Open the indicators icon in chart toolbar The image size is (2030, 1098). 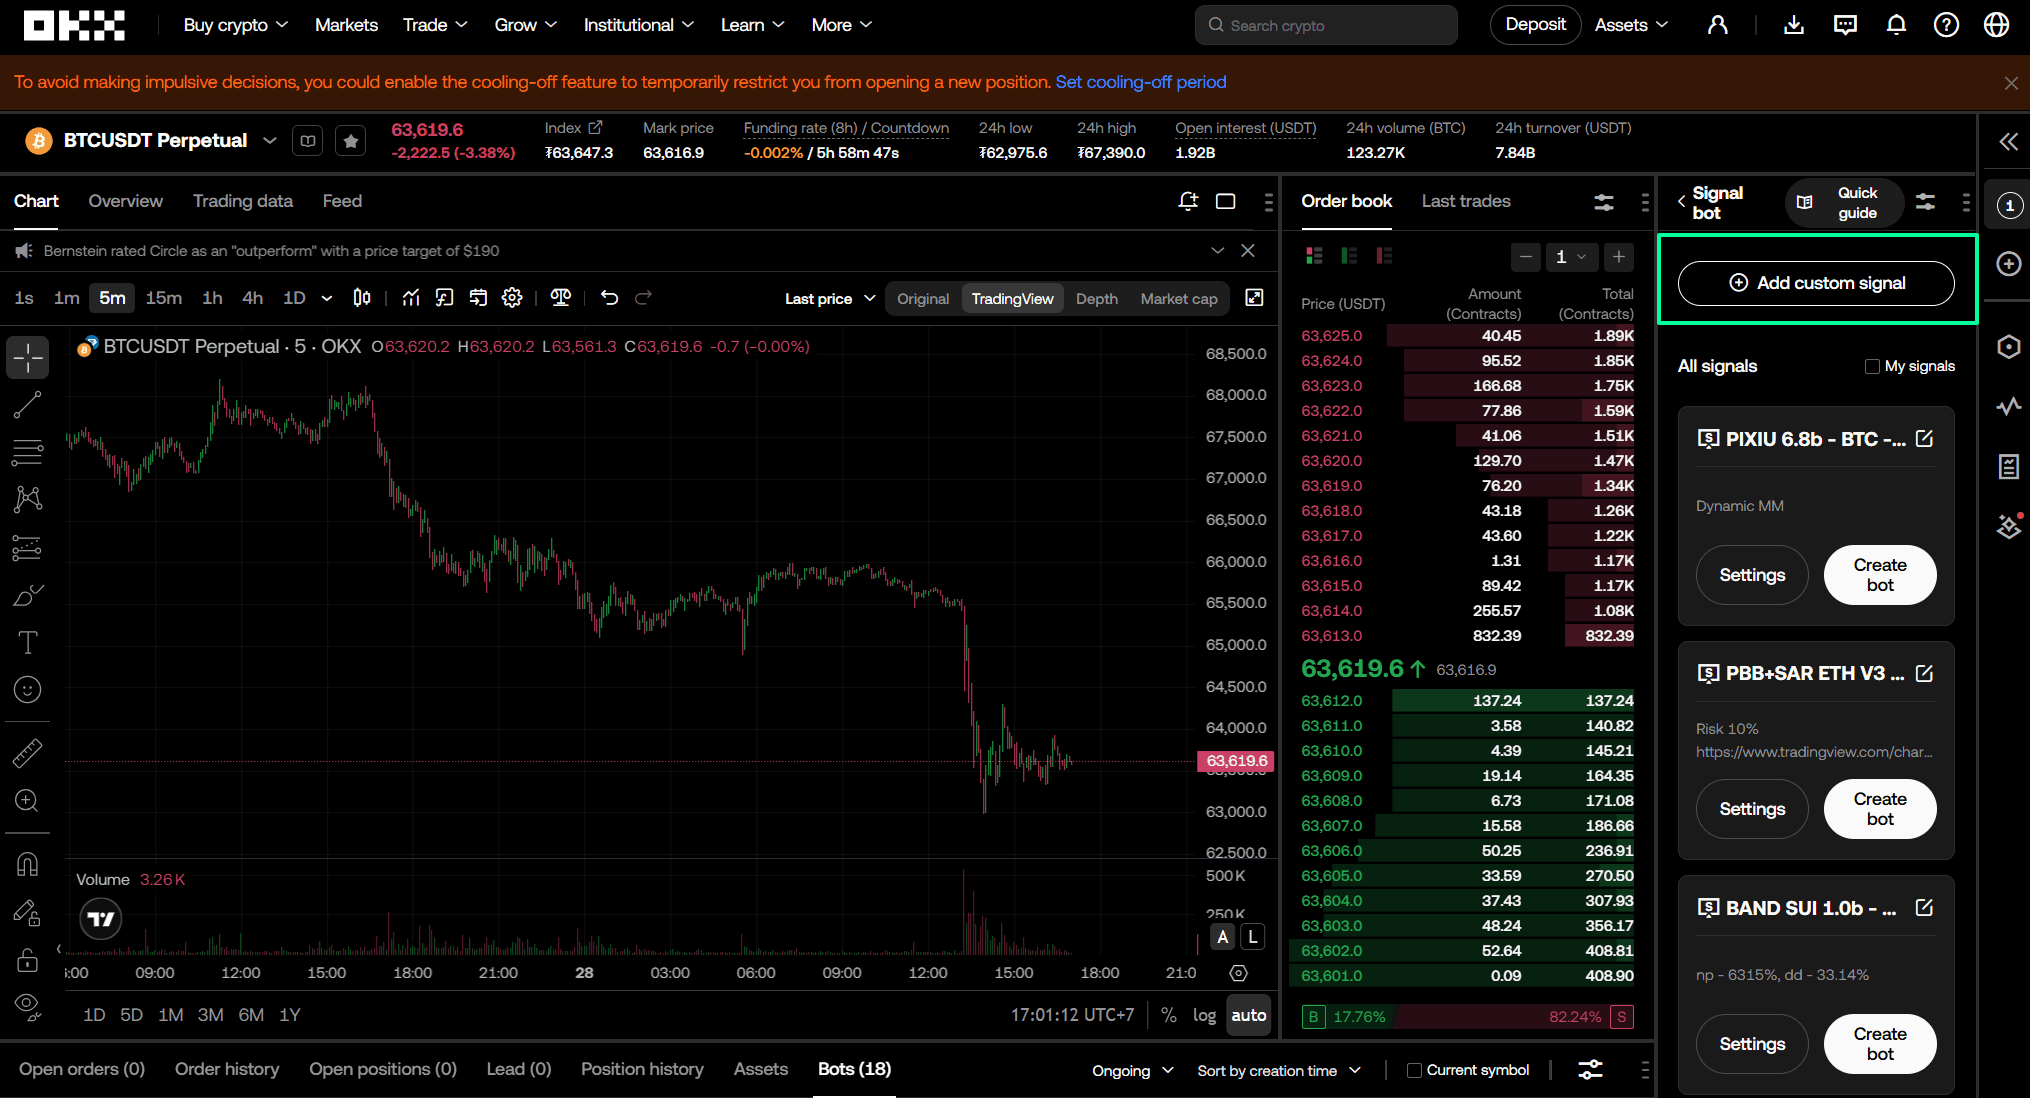click(410, 298)
